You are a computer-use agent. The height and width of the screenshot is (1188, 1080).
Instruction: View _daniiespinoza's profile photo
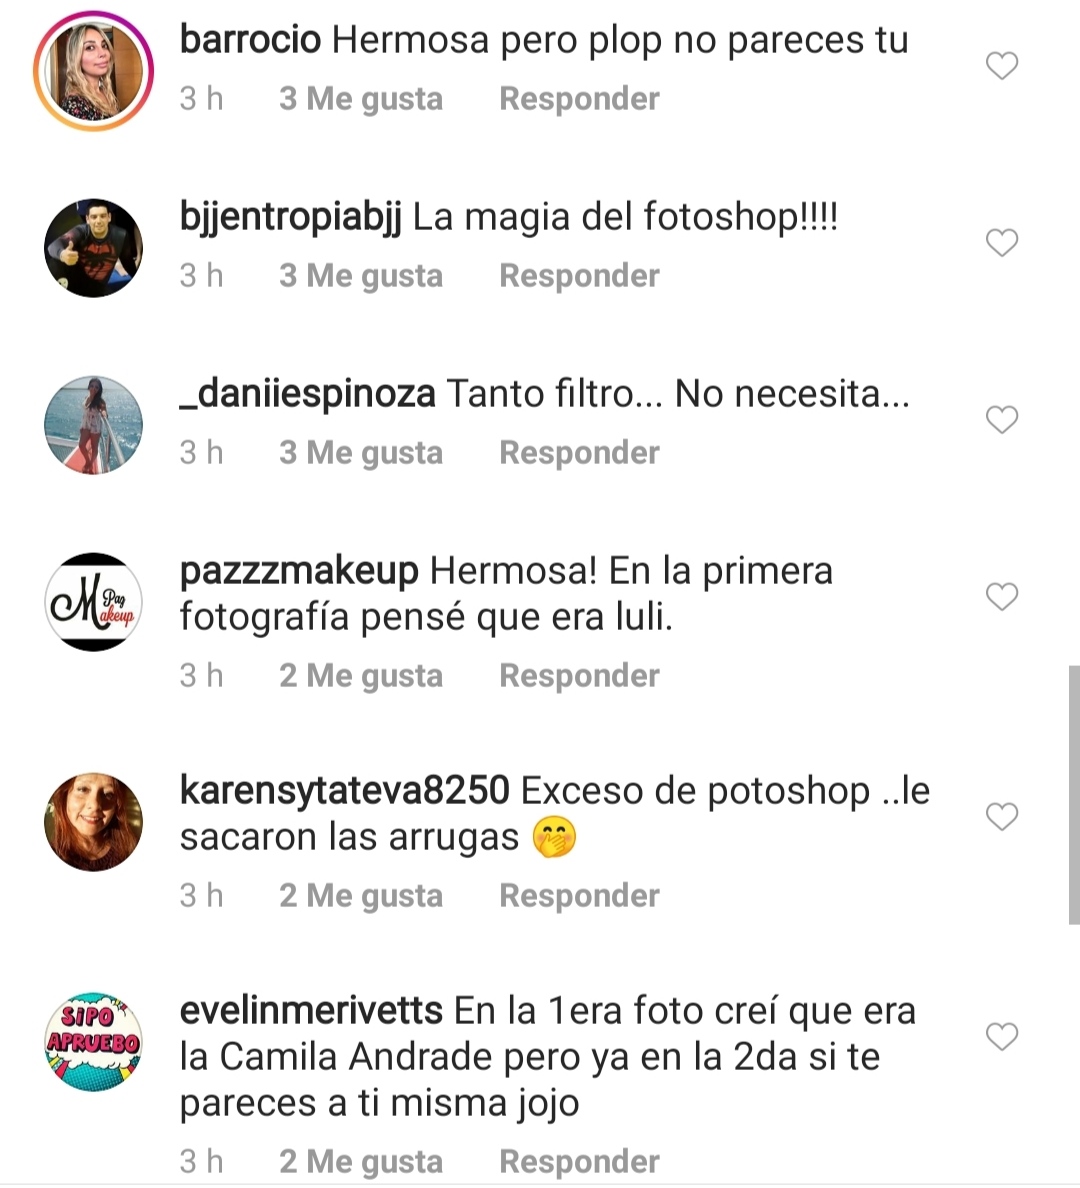(x=93, y=425)
